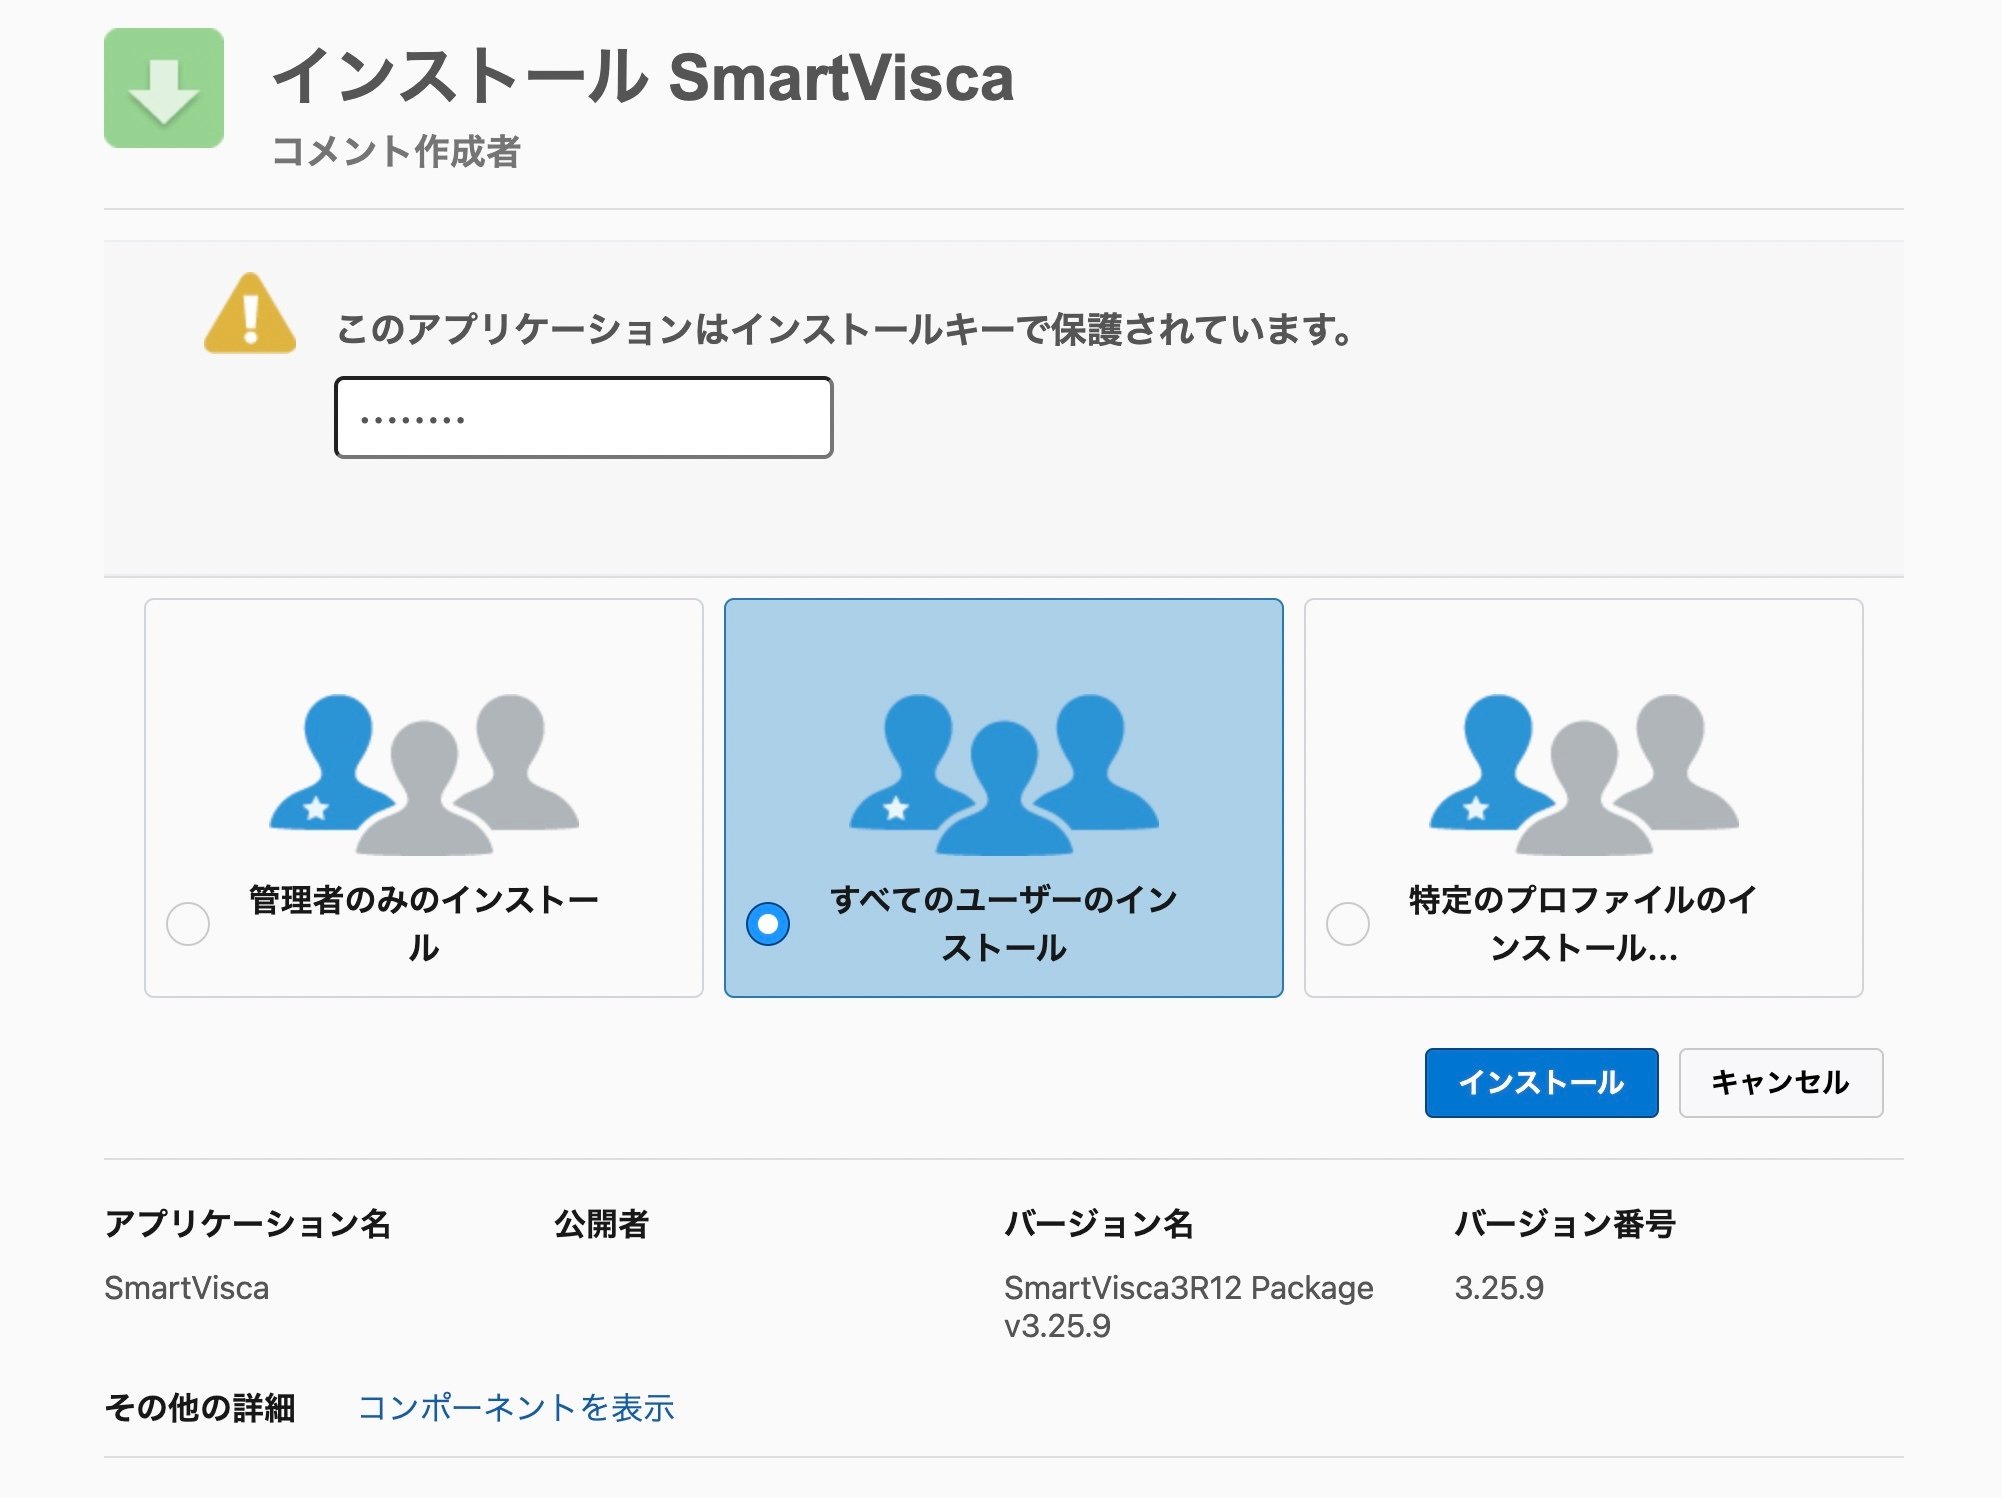The height and width of the screenshot is (1498, 2002).
Task: Click the admins-only install users icon
Action: [x=424, y=774]
